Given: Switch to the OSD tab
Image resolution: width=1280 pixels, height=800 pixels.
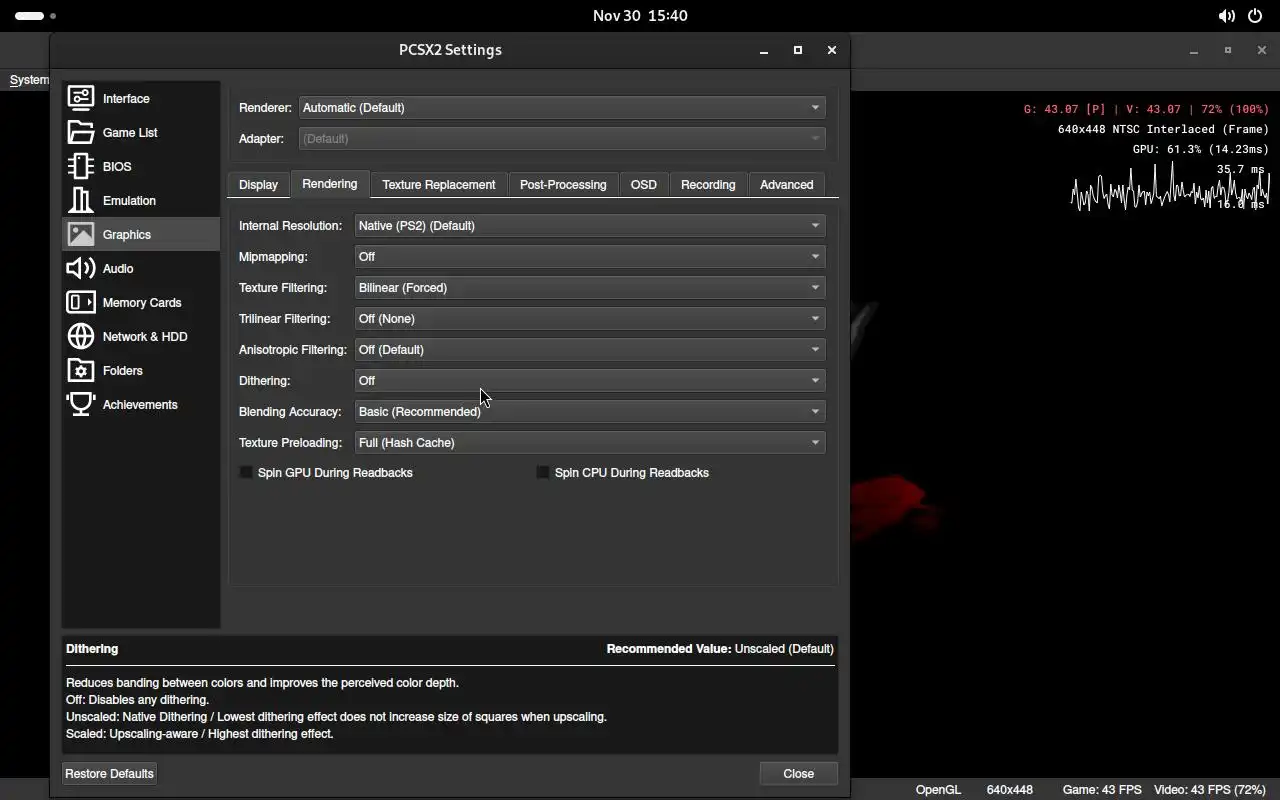Looking at the screenshot, I should point(644,184).
